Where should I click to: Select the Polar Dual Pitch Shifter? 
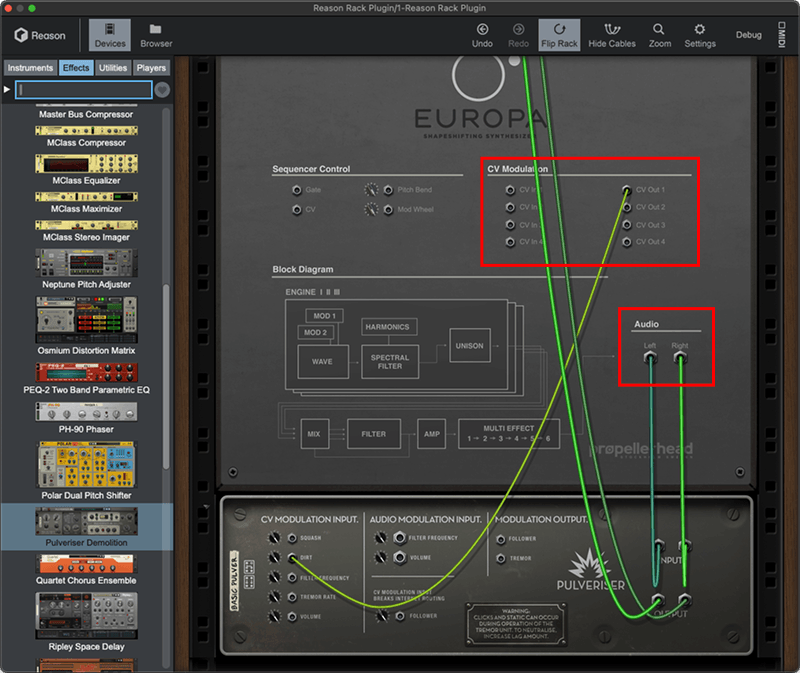[x=86, y=471]
